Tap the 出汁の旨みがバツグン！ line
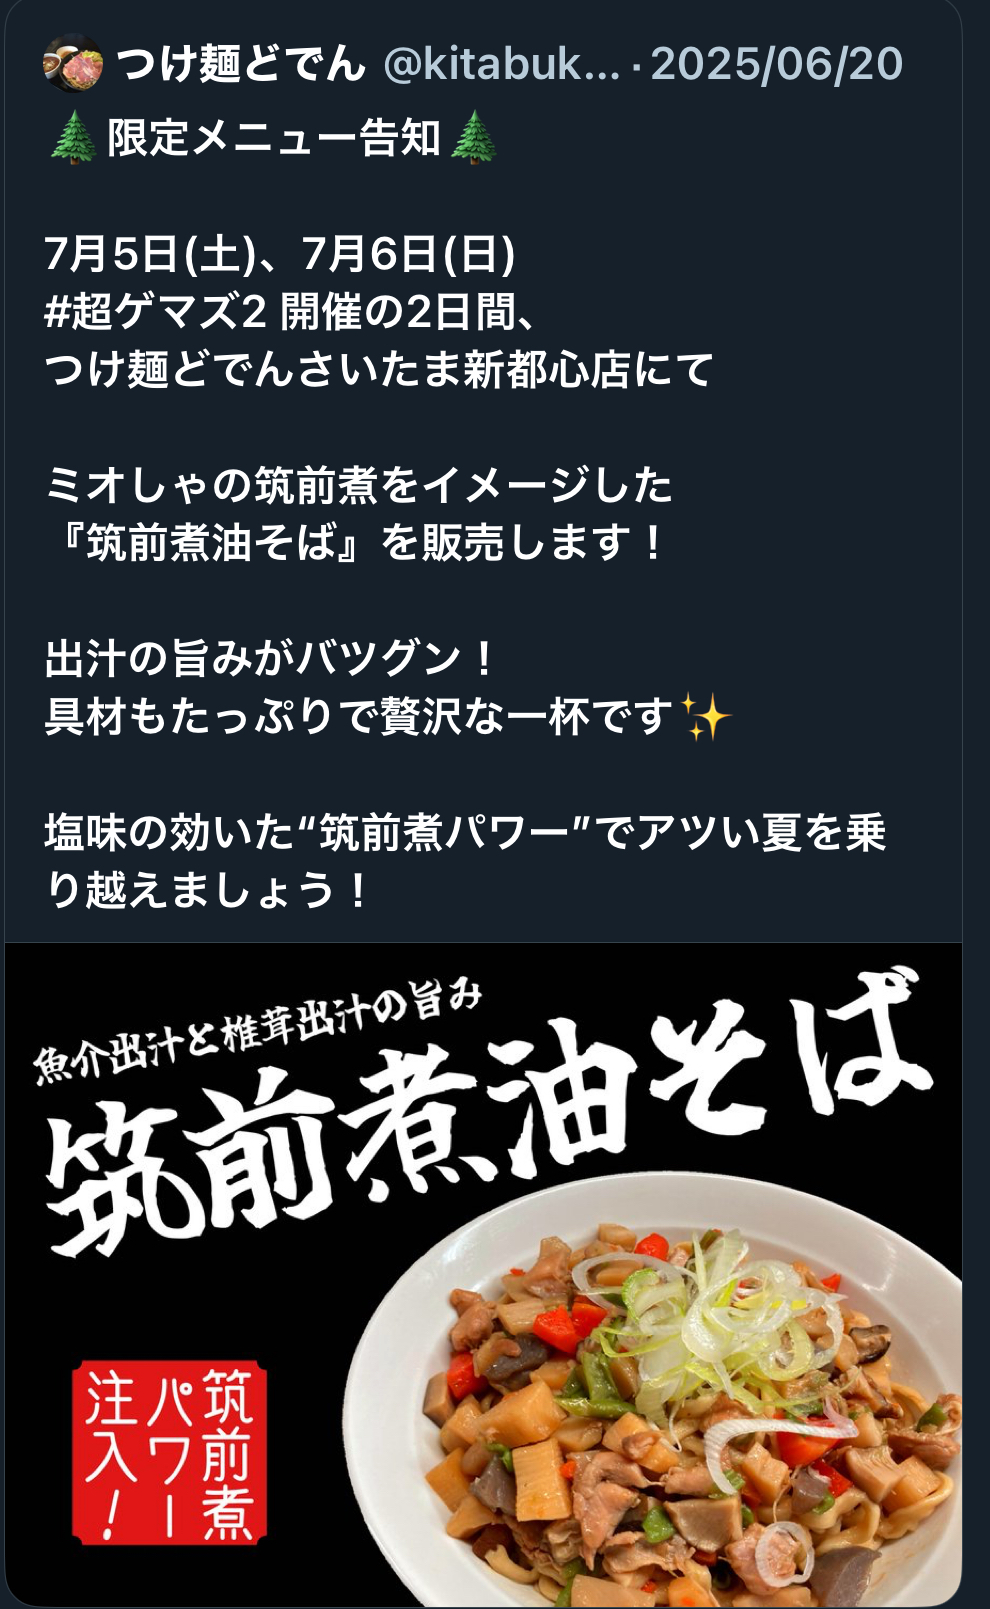 coord(271,658)
